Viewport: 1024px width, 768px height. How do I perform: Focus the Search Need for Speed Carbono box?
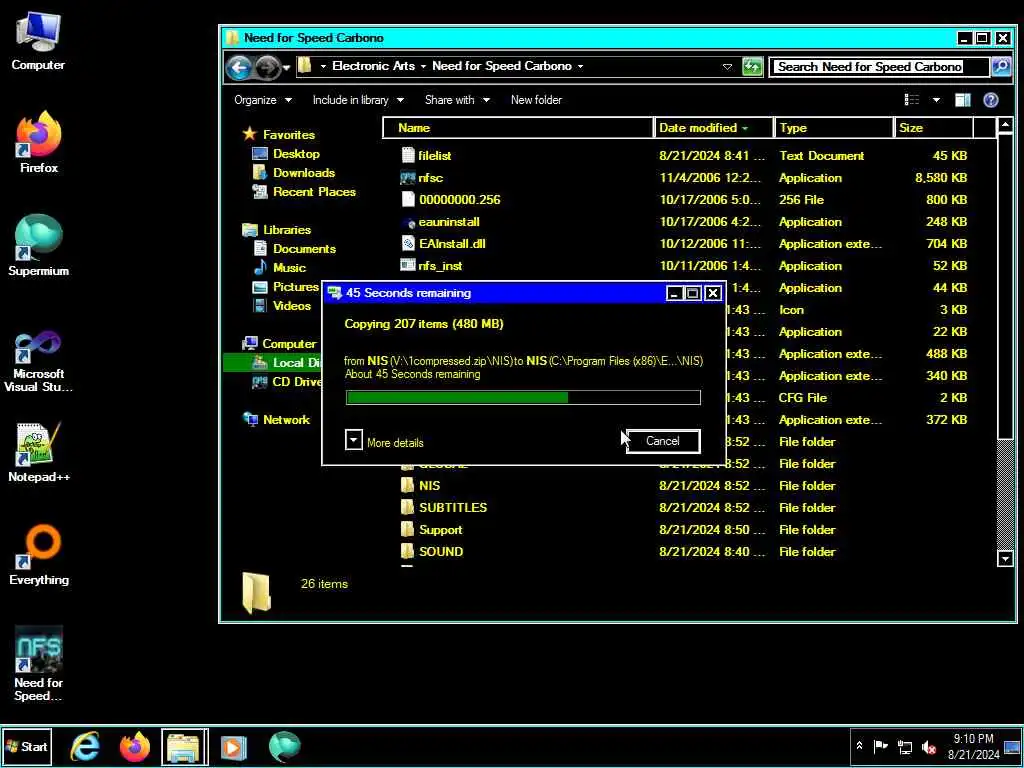tap(879, 67)
